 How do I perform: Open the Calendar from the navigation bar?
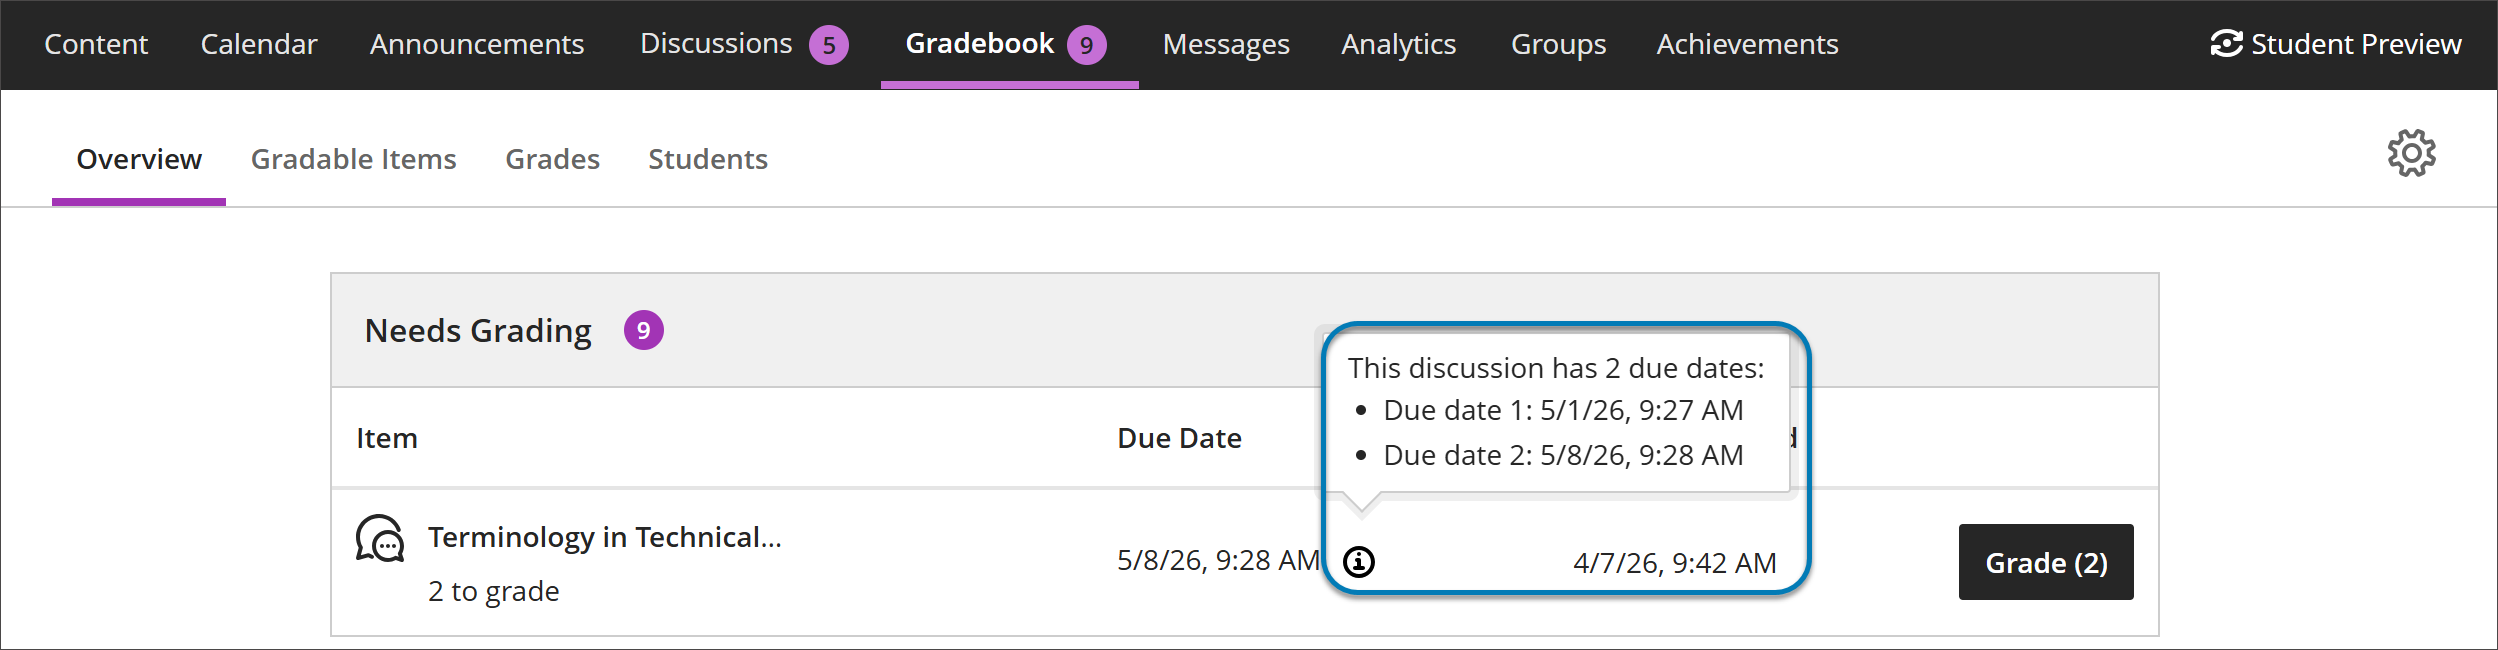pyautogui.click(x=258, y=44)
